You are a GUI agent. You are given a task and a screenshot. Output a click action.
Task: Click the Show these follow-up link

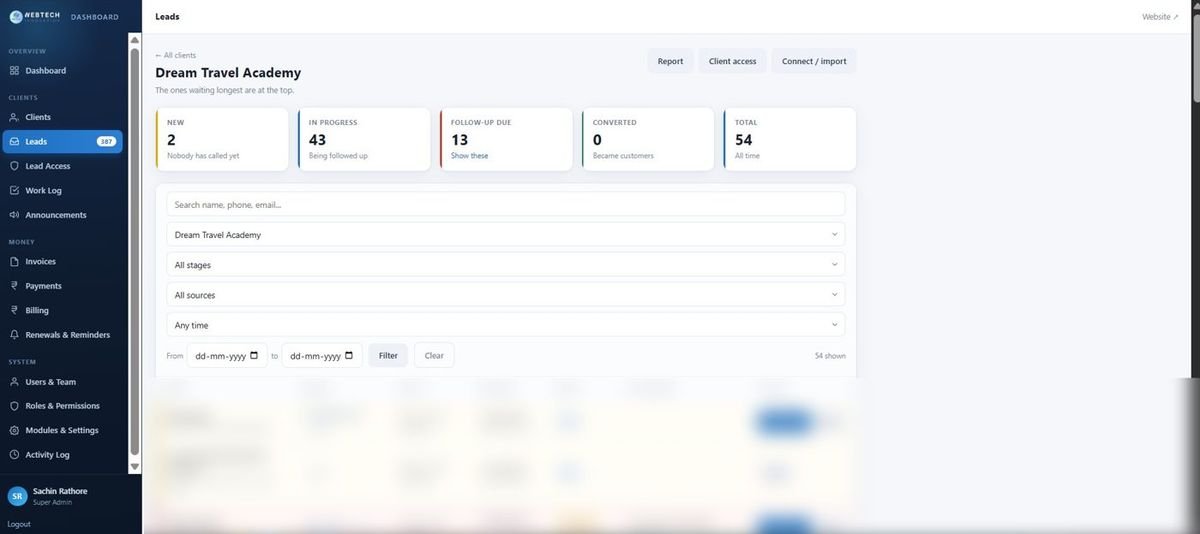click(x=470, y=156)
